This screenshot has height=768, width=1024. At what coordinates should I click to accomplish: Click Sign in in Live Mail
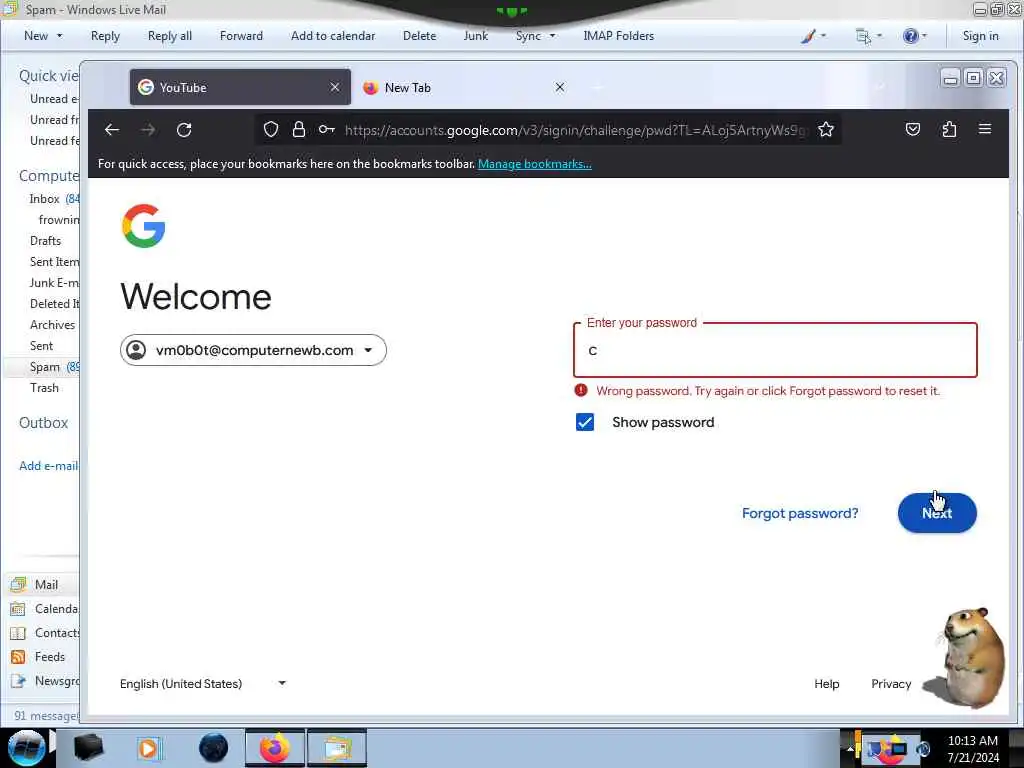980,36
